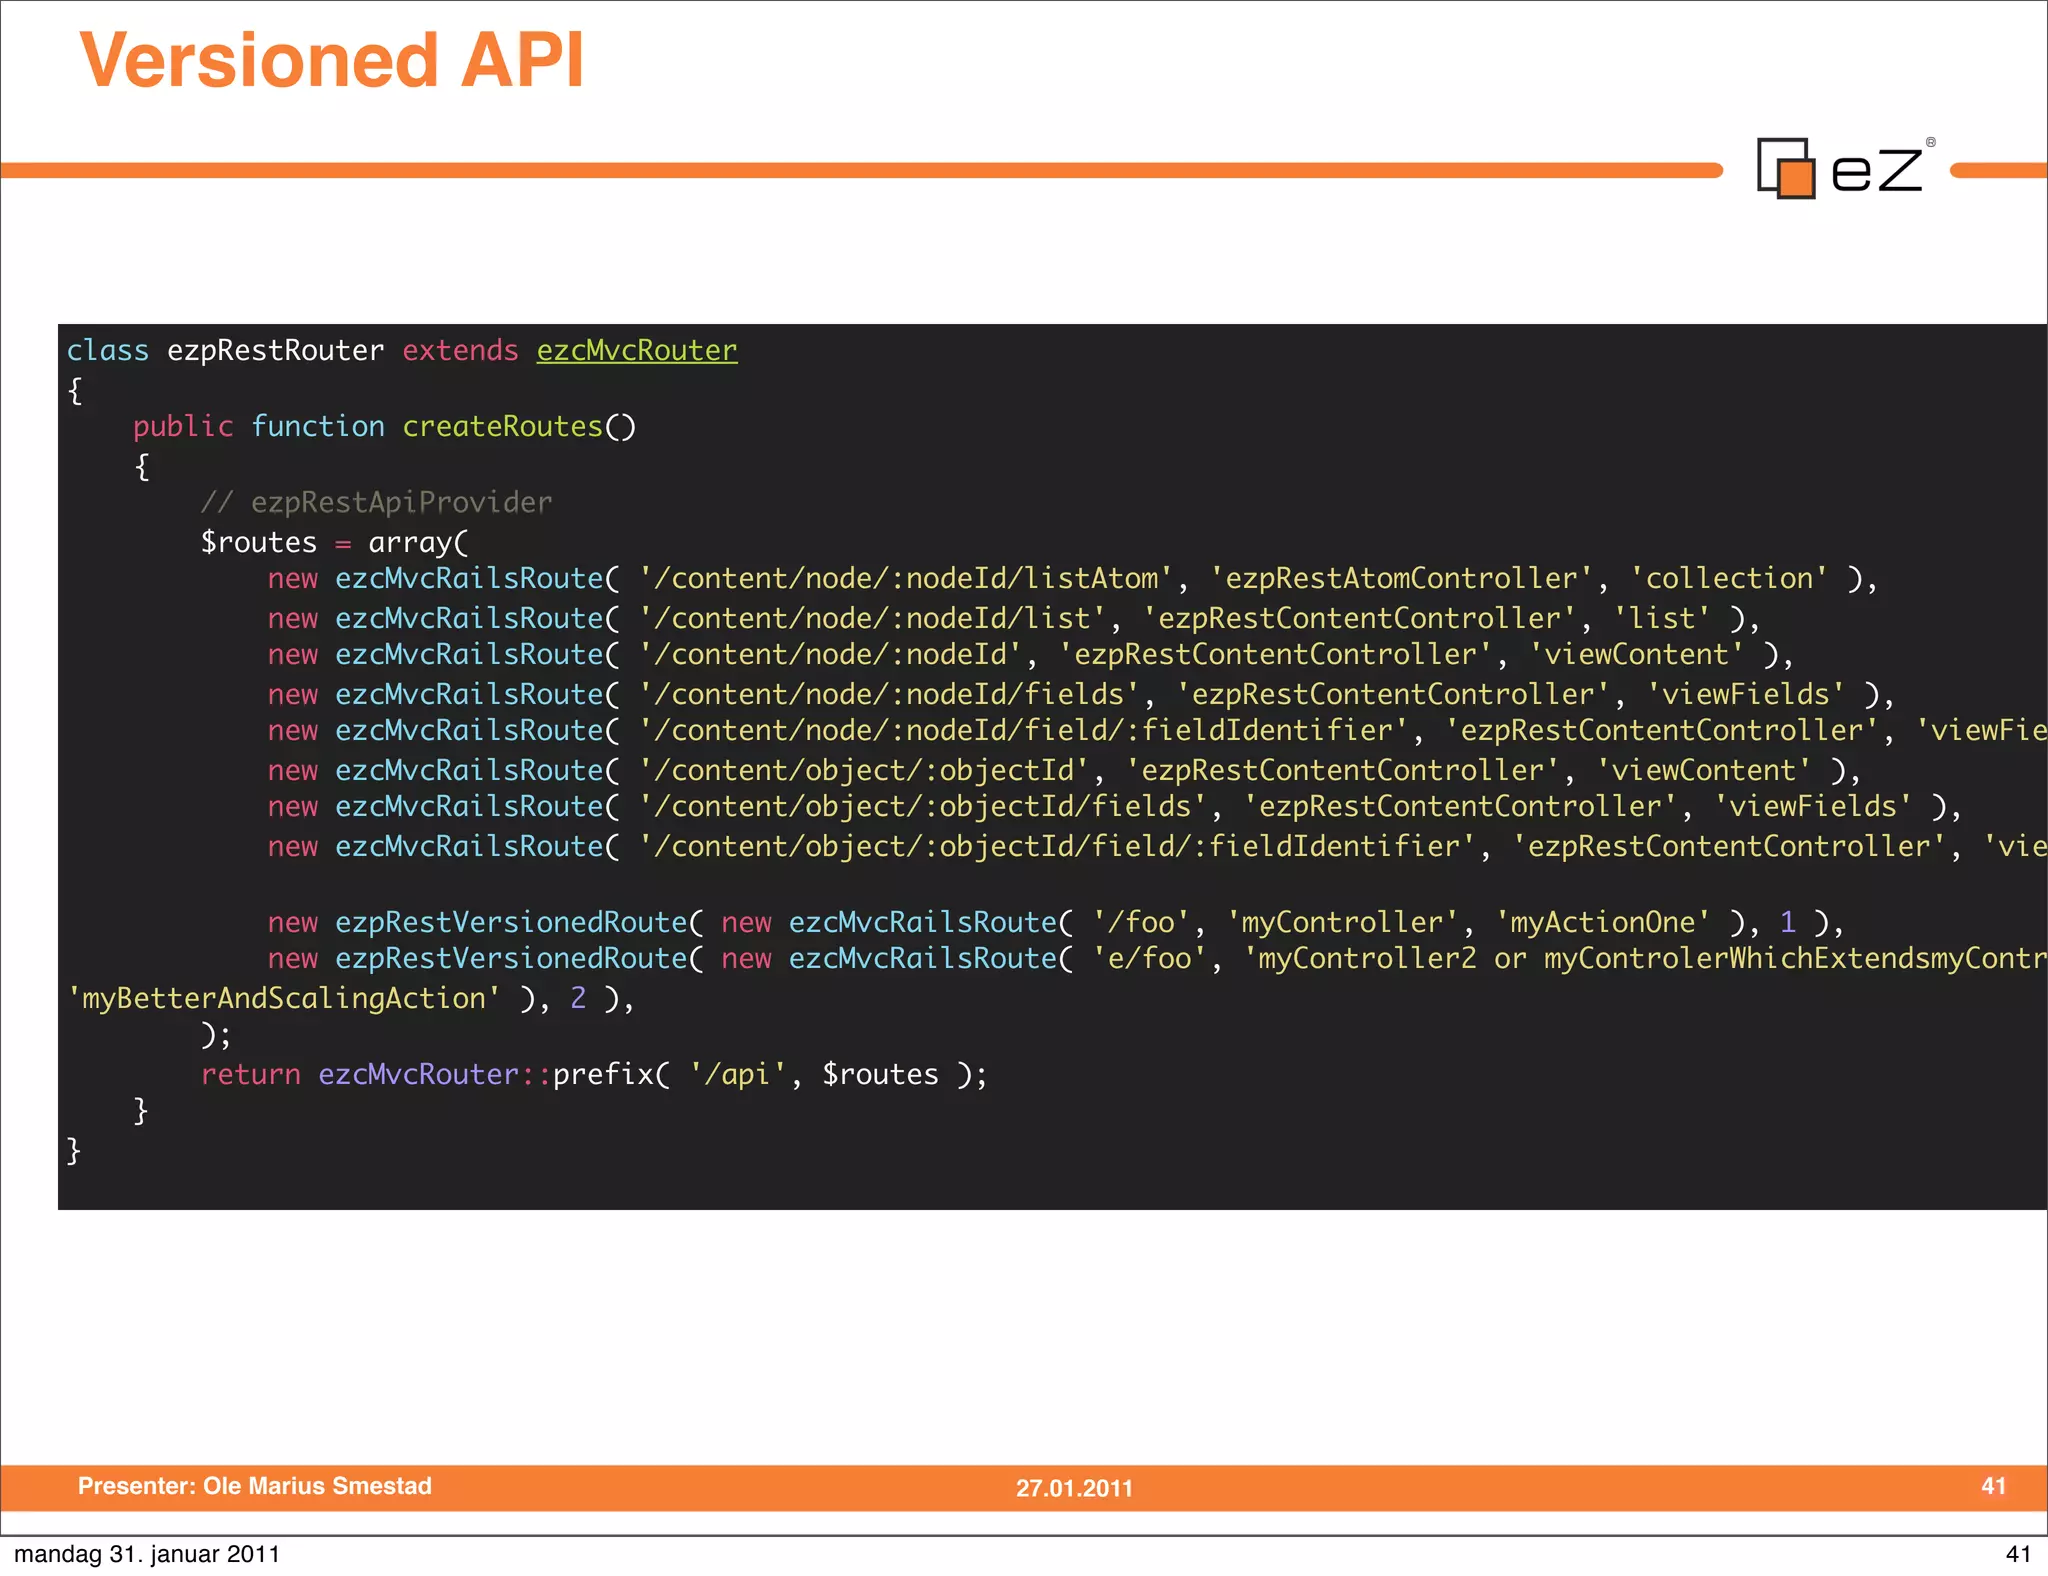Click the '/content/node/:nodeId' route string
The image size is (2048, 1576).
coord(830,654)
